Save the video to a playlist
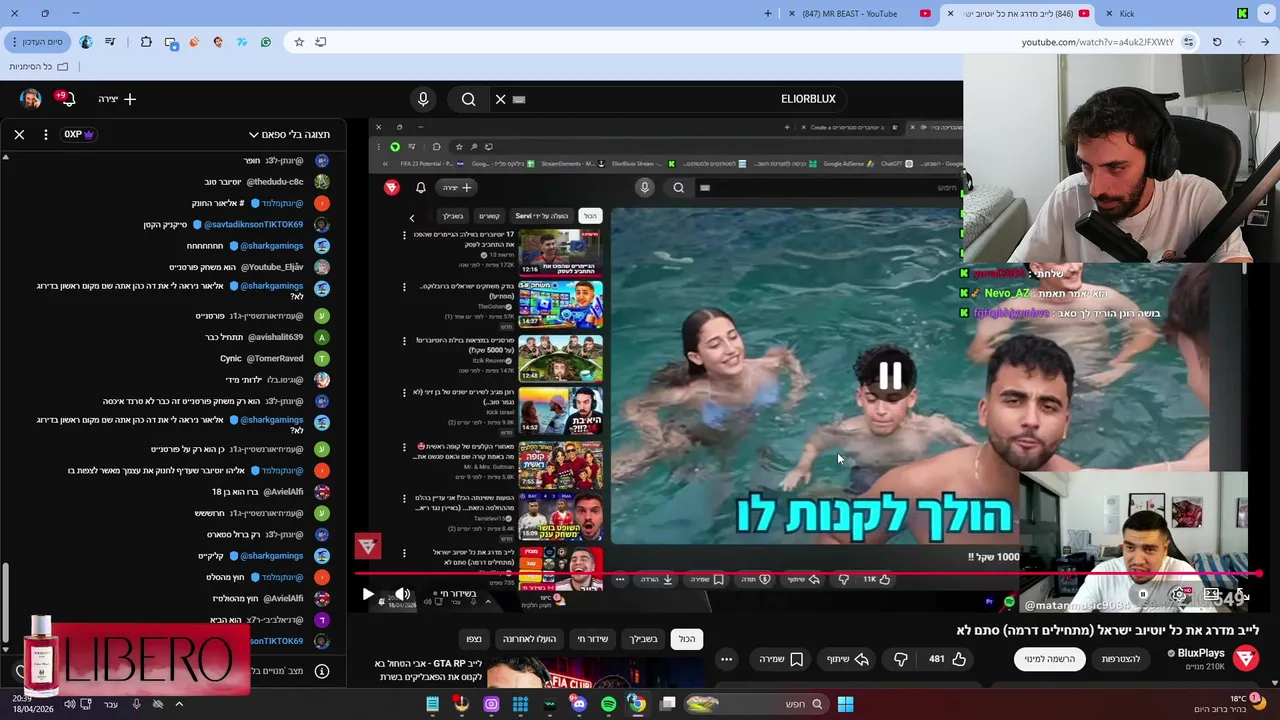Image resolution: width=1280 pixels, height=720 pixels. [781, 659]
